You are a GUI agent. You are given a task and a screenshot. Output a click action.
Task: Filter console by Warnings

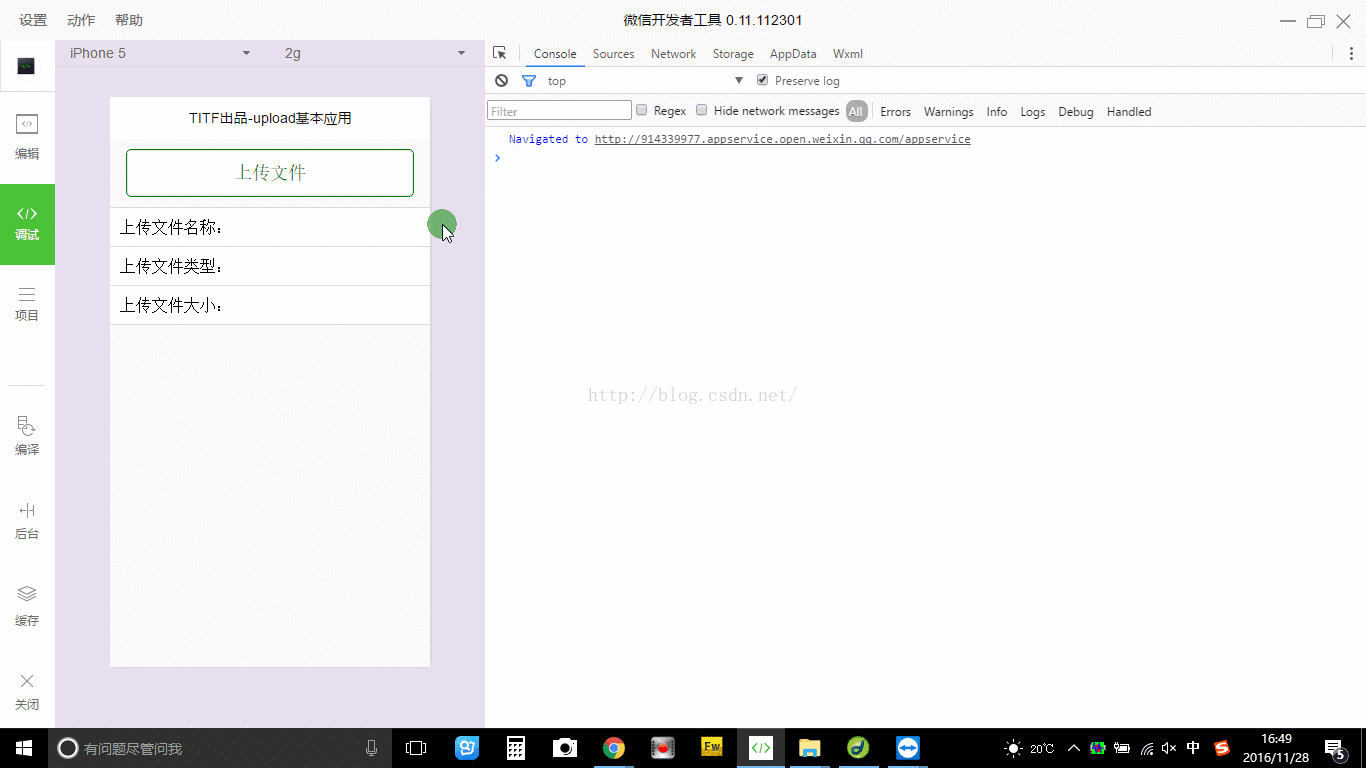[x=948, y=111]
